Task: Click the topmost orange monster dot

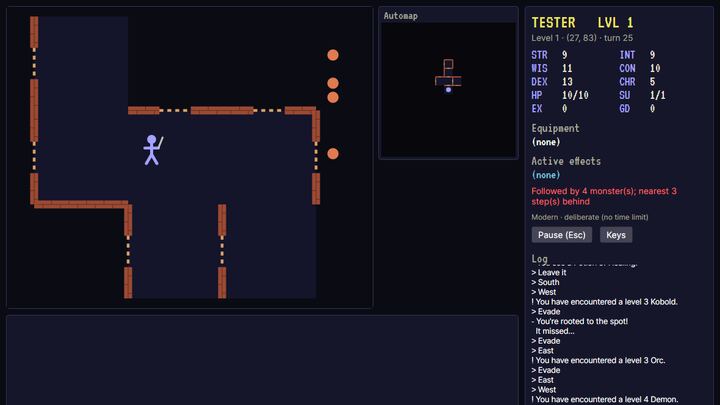Action: (333, 55)
